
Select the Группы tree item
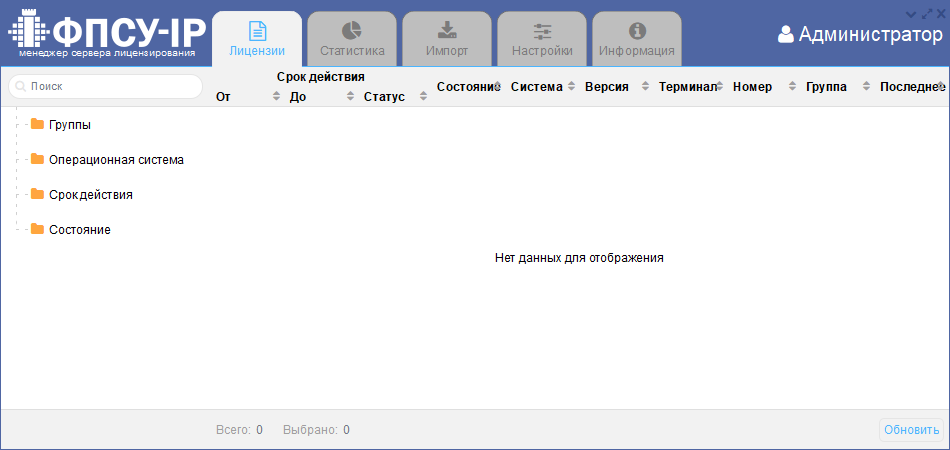click(x=70, y=125)
